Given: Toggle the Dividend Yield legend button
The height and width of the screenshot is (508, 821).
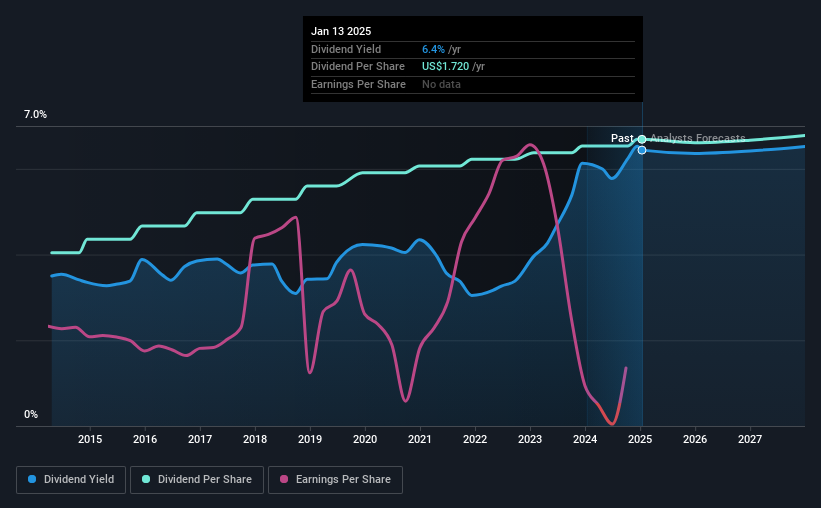Looking at the screenshot, I should point(71,480).
